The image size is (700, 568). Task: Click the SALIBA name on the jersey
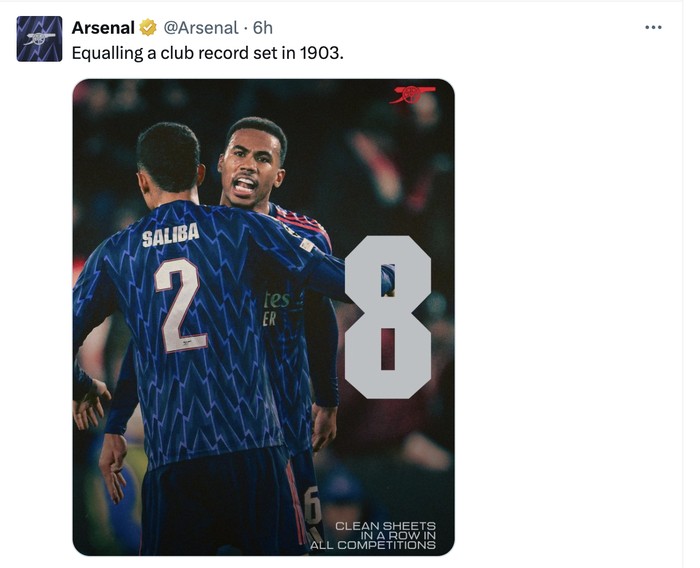(x=171, y=237)
